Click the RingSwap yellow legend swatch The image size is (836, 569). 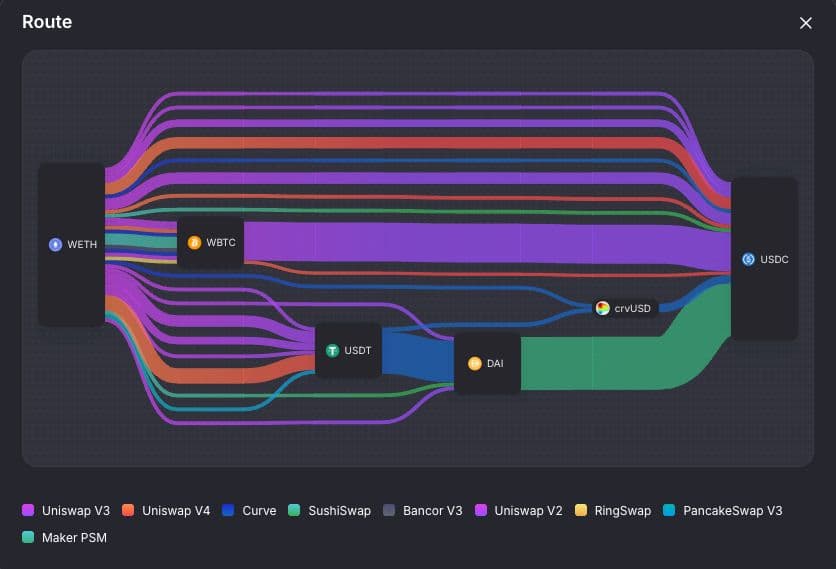[581, 510]
